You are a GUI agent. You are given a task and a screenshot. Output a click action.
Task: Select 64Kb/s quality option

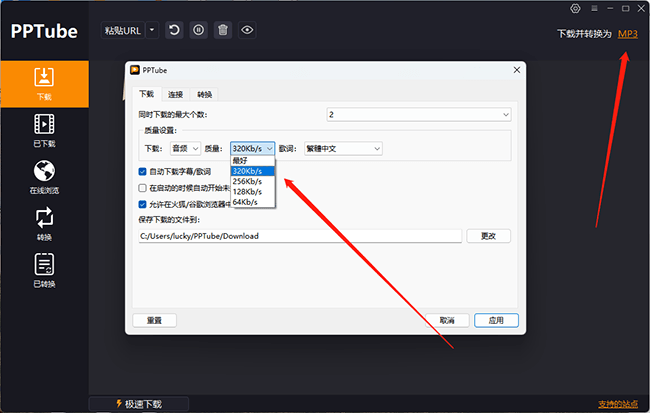point(252,202)
